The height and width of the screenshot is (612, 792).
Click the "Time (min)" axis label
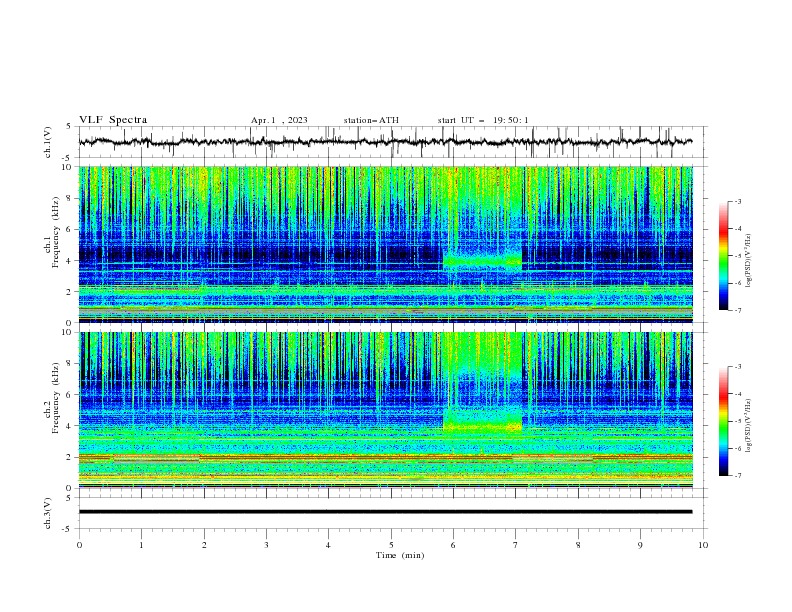tap(400, 555)
